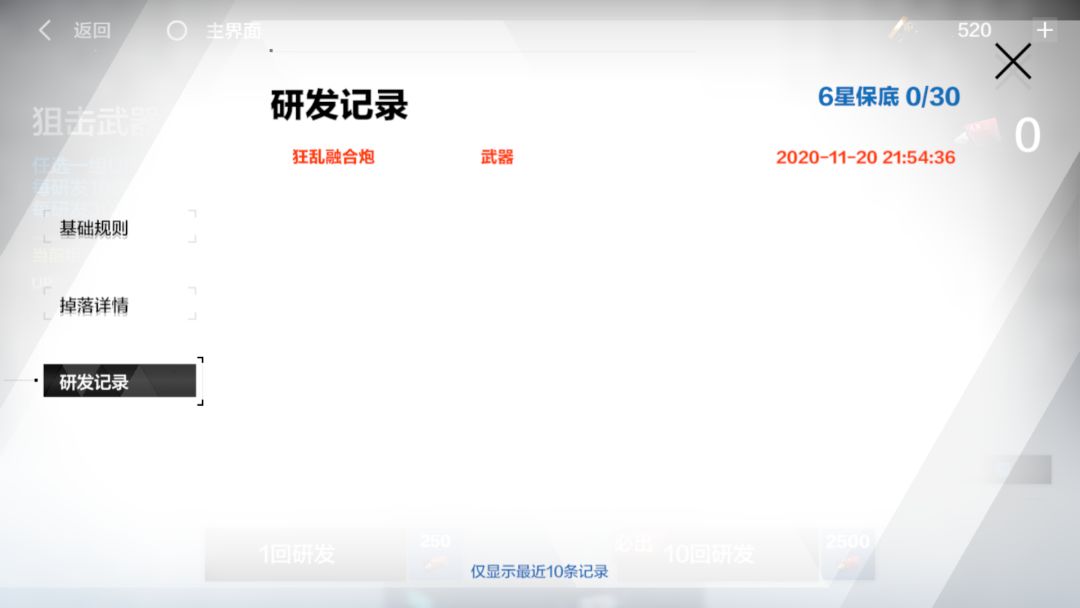
Task: Tap the 主界面 label
Action: pos(233,31)
